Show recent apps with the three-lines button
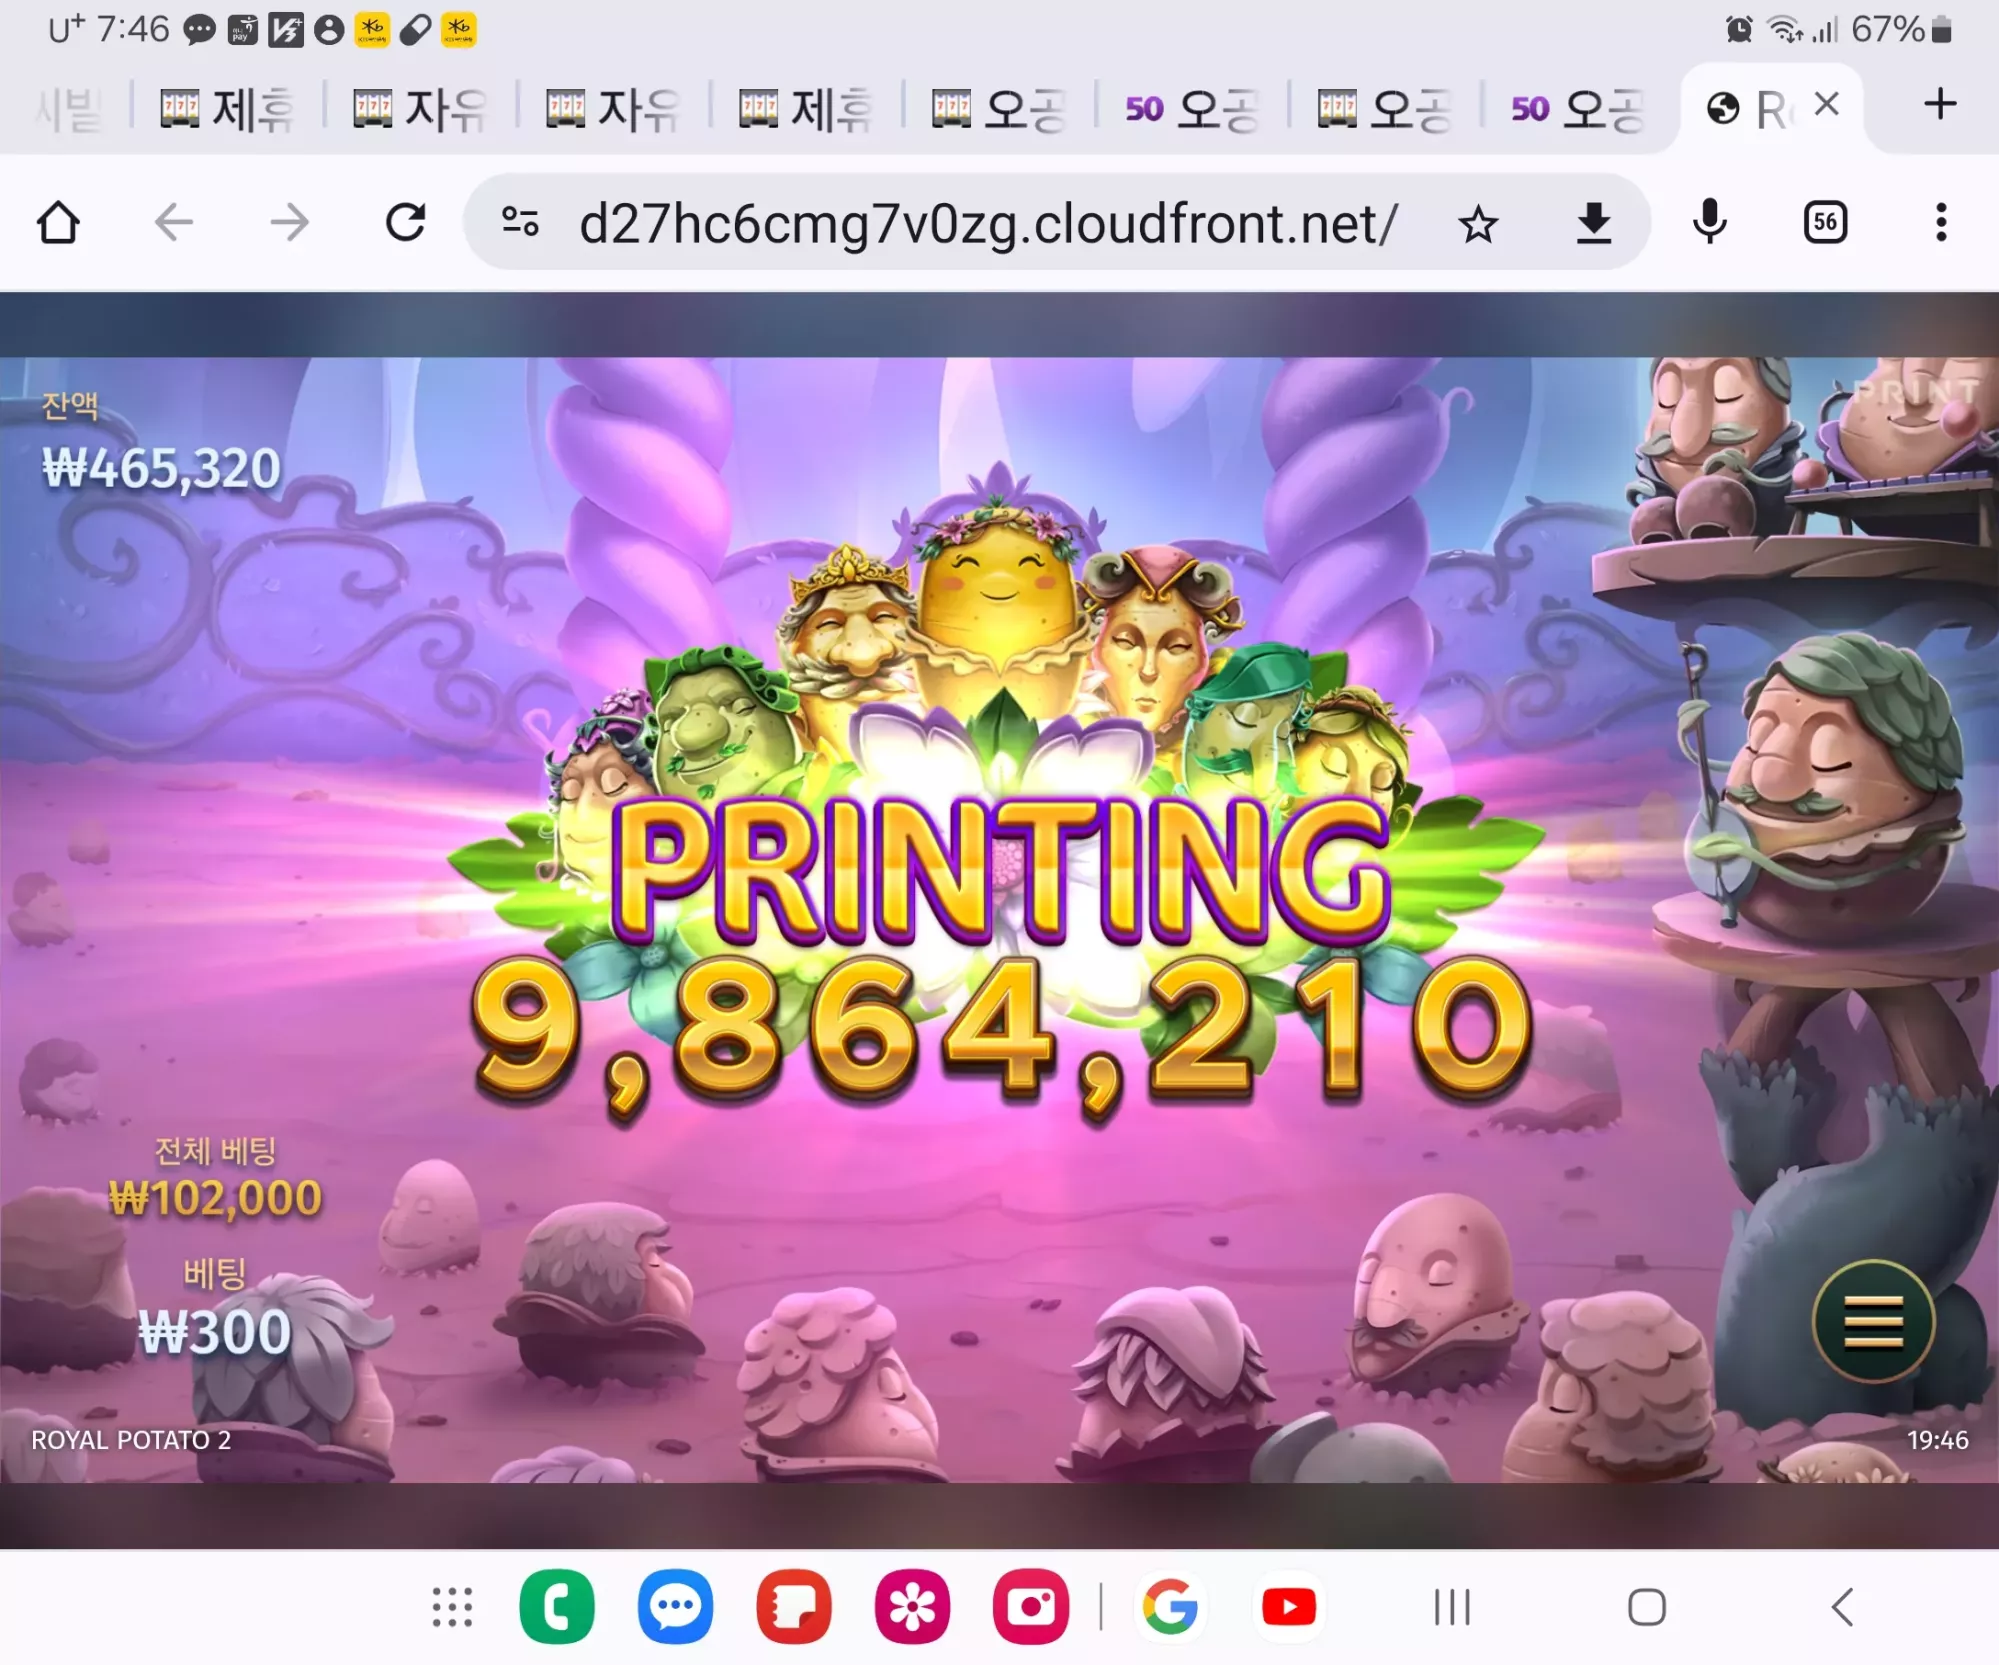 coord(1452,1608)
